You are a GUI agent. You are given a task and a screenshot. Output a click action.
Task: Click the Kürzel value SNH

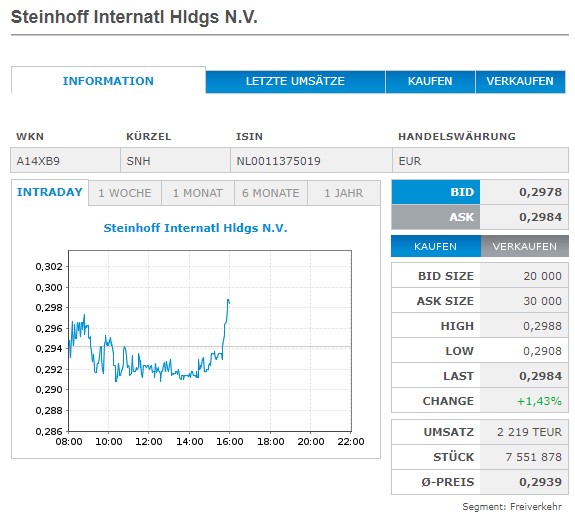[139, 161]
